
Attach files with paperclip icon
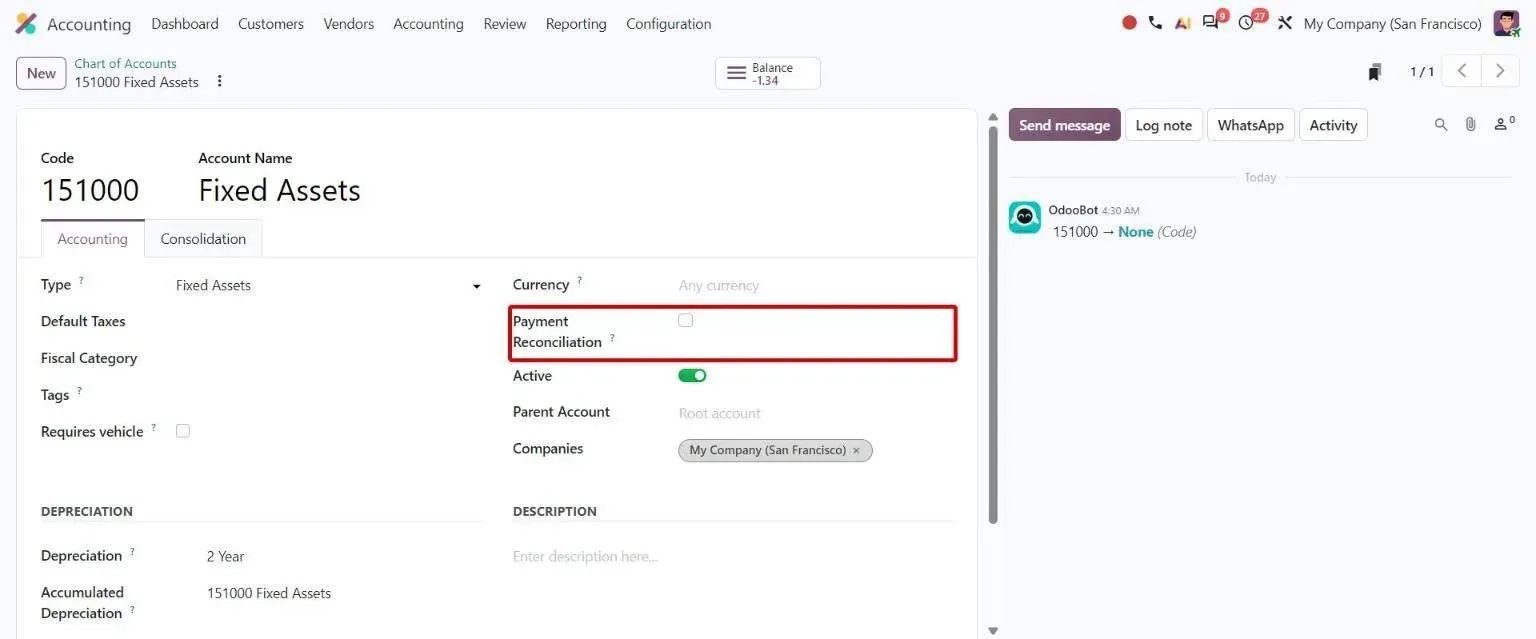tap(1470, 125)
